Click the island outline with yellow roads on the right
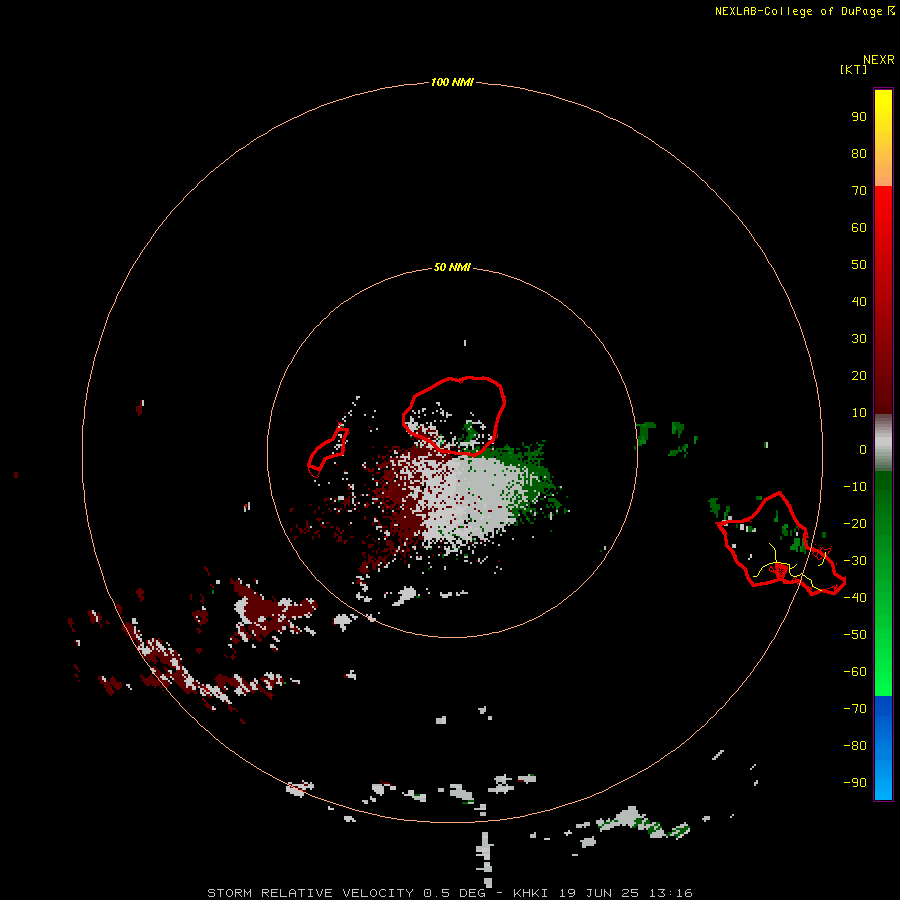Screen dimensions: 900x900 [781, 542]
